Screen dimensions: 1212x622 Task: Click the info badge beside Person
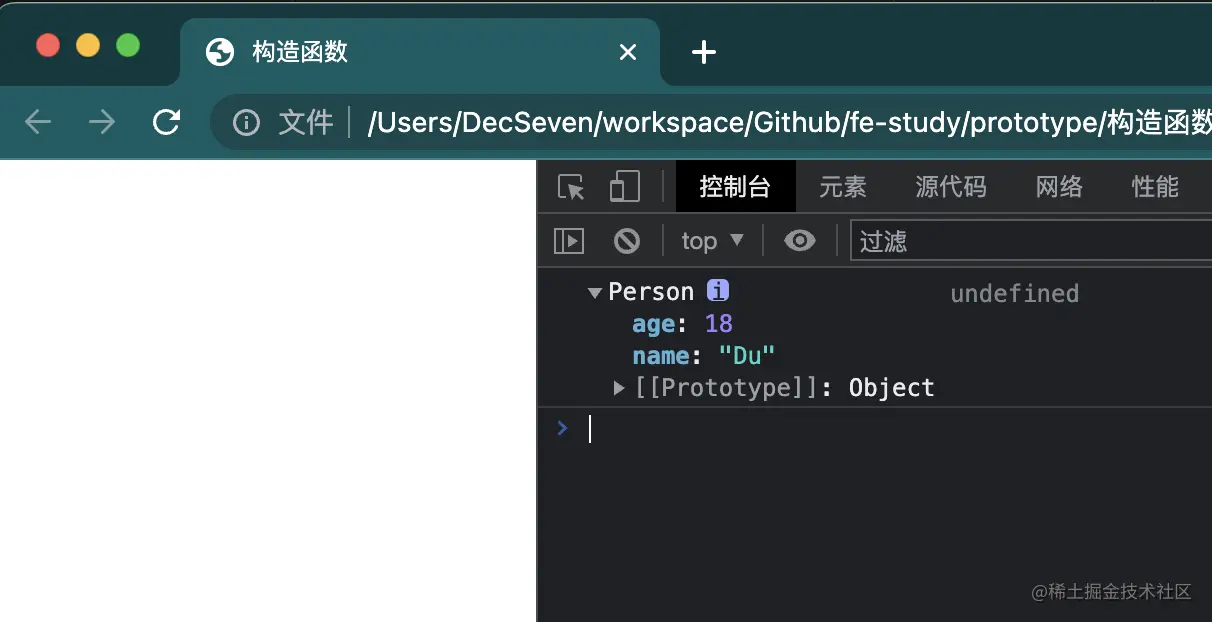(x=718, y=291)
